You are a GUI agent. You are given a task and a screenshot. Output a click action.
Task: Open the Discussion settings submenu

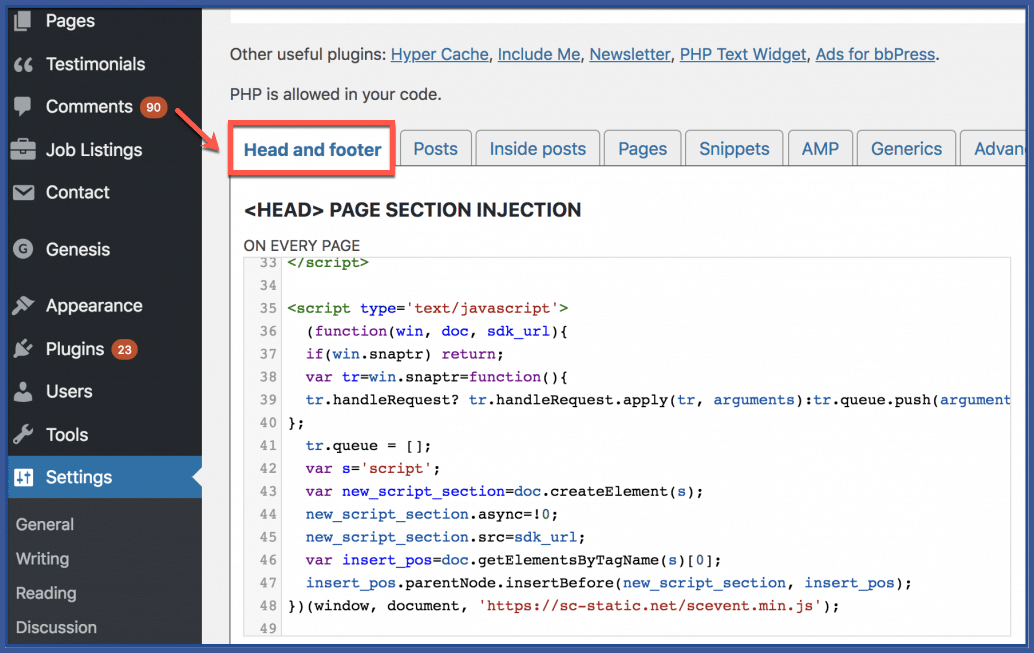[x=56, y=627]
